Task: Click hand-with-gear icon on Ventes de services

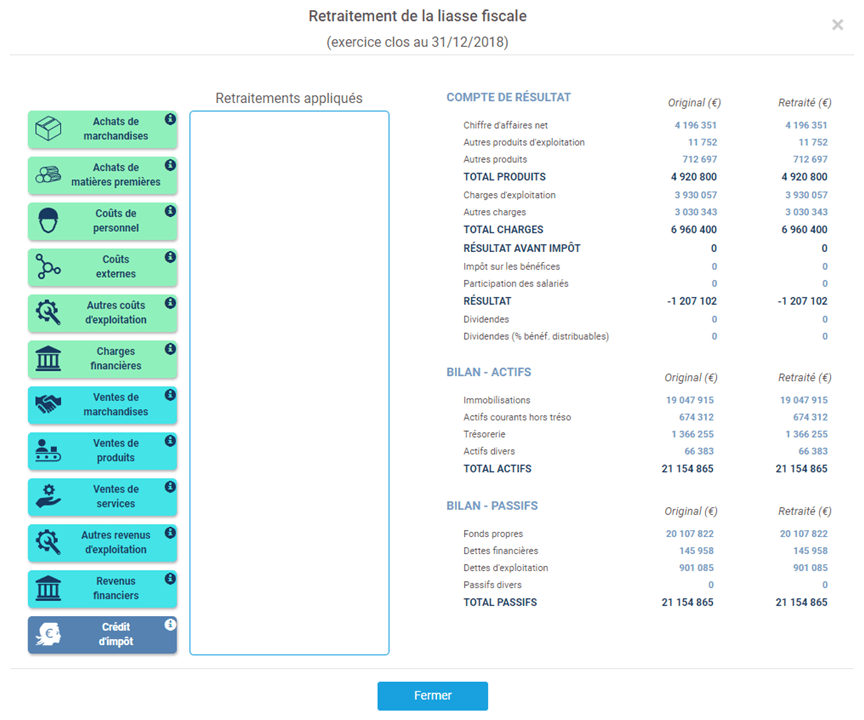Action: tap(48, 496)
